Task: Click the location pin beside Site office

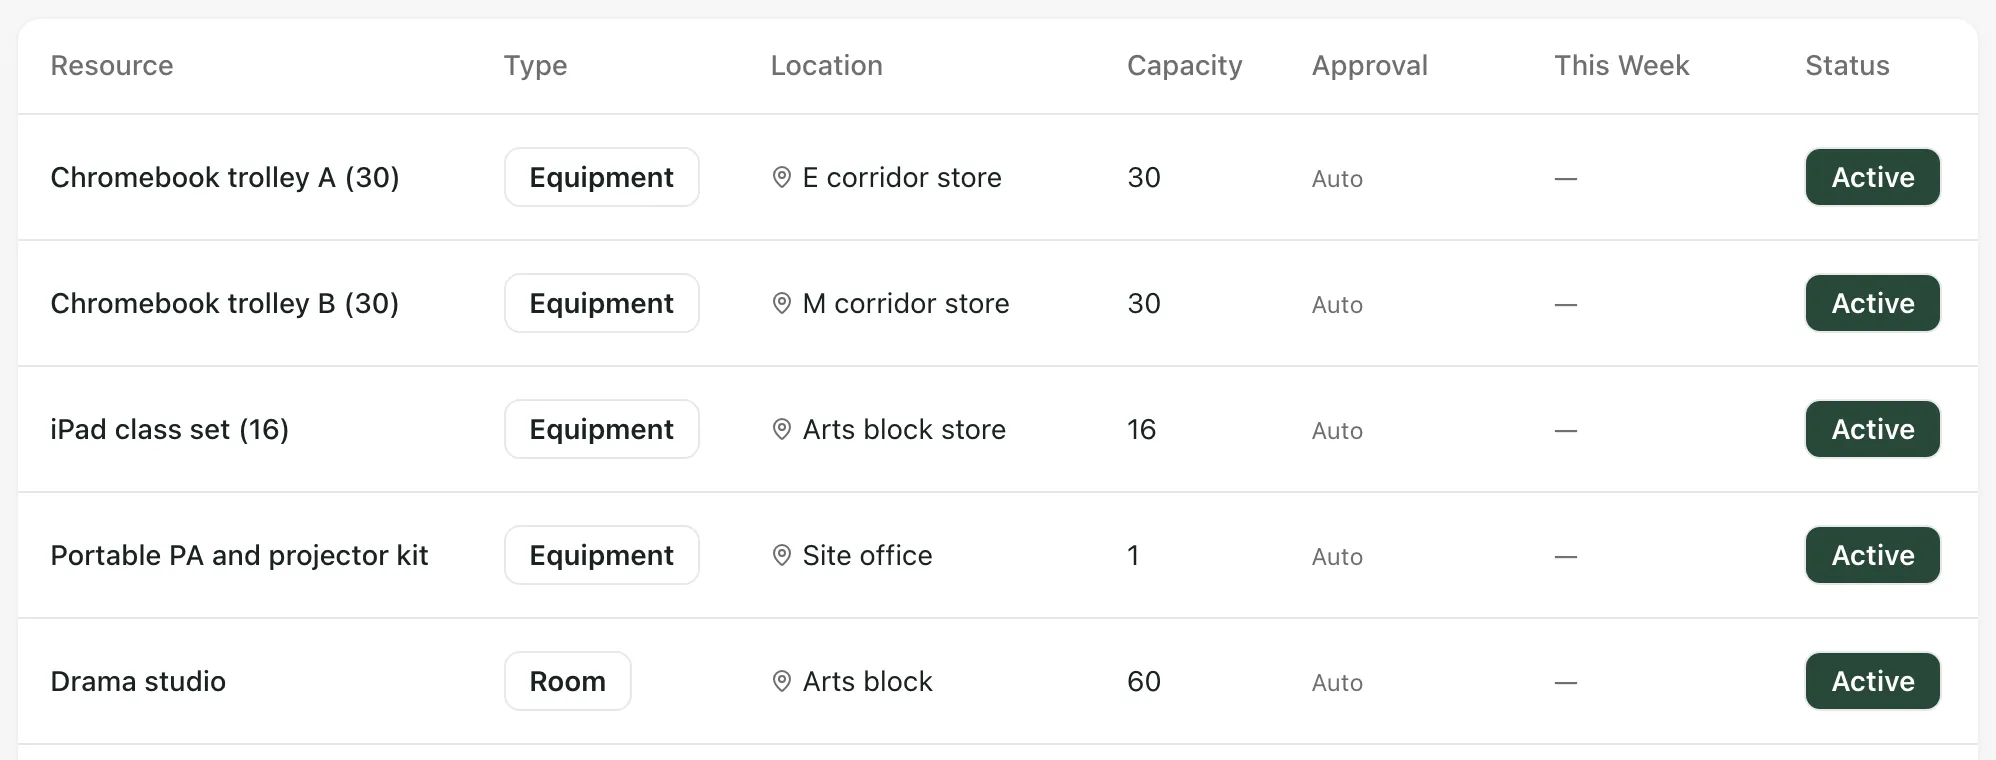Action: pyautogui.click(x=782, y=556)
